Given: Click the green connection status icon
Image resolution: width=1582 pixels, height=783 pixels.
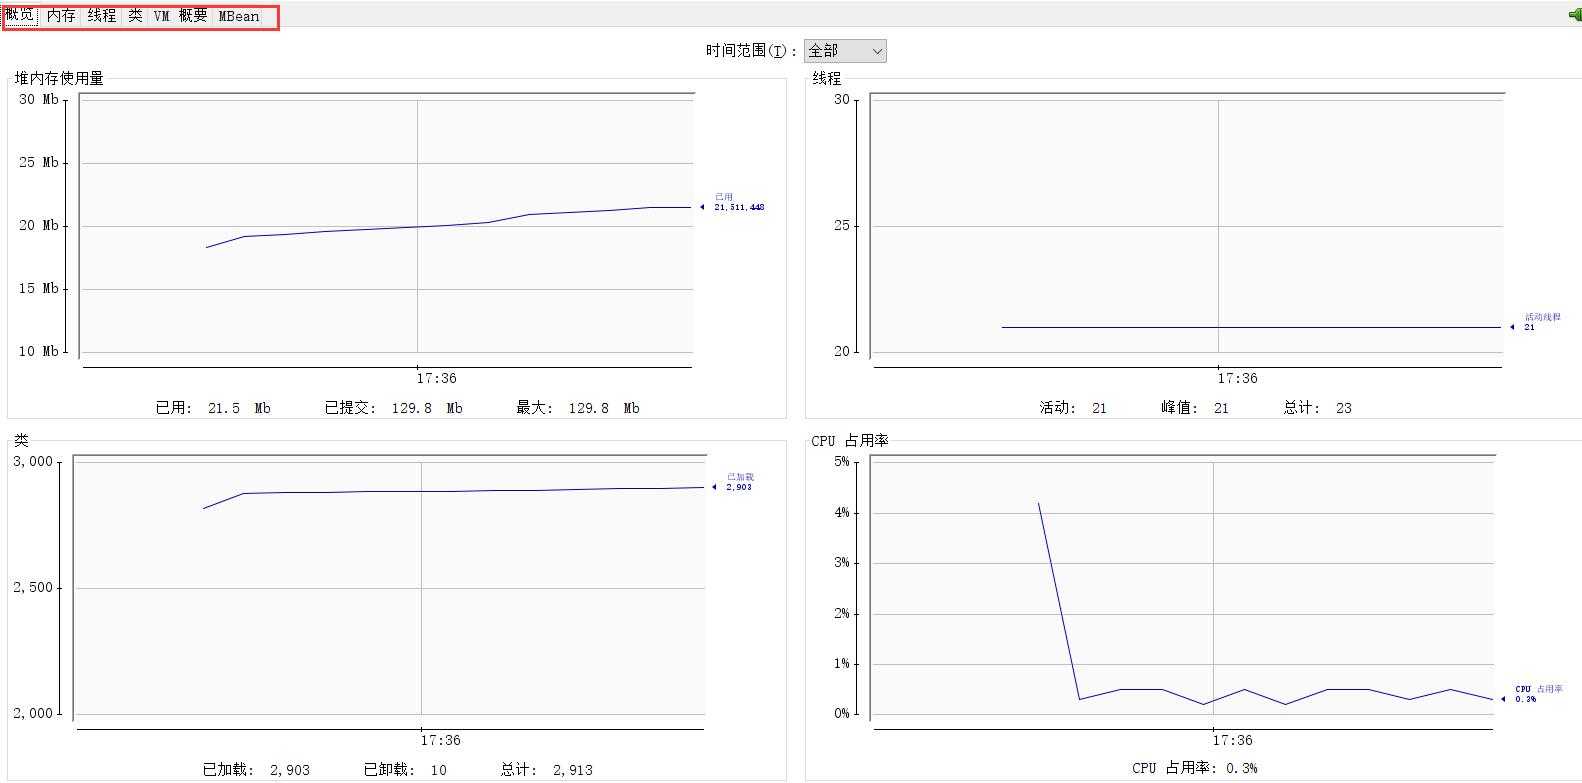Looking at the screenshot, I should pyautogui.click(x=1573, y=15).
